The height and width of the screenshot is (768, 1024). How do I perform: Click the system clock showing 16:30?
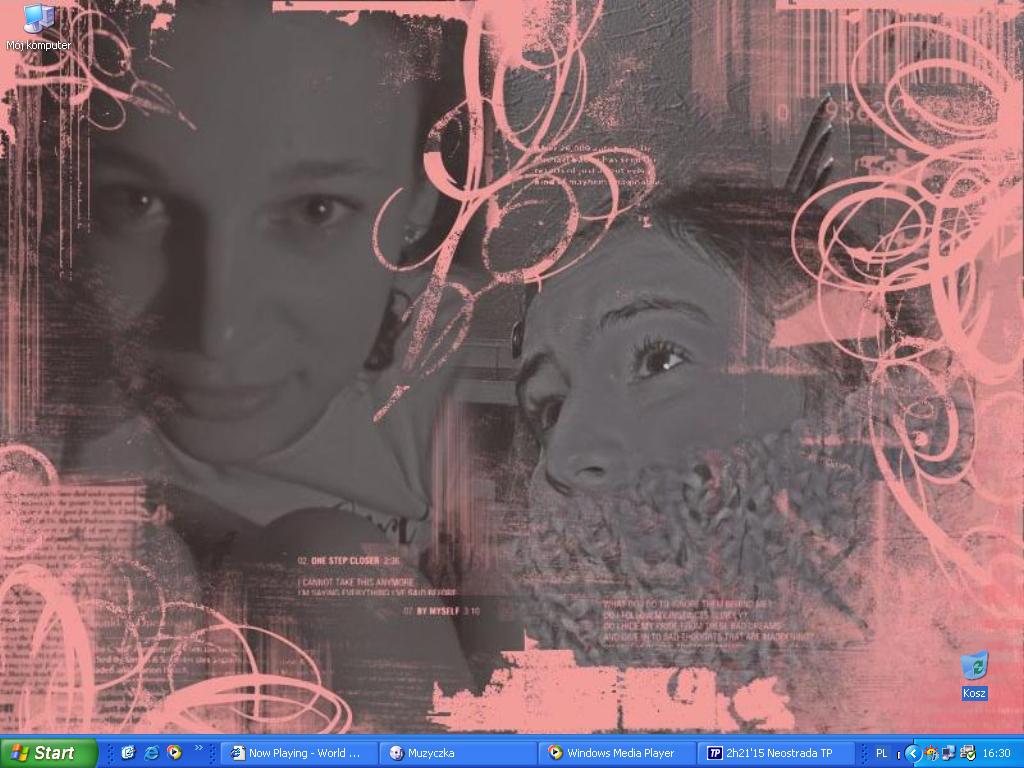pos(997,753)
